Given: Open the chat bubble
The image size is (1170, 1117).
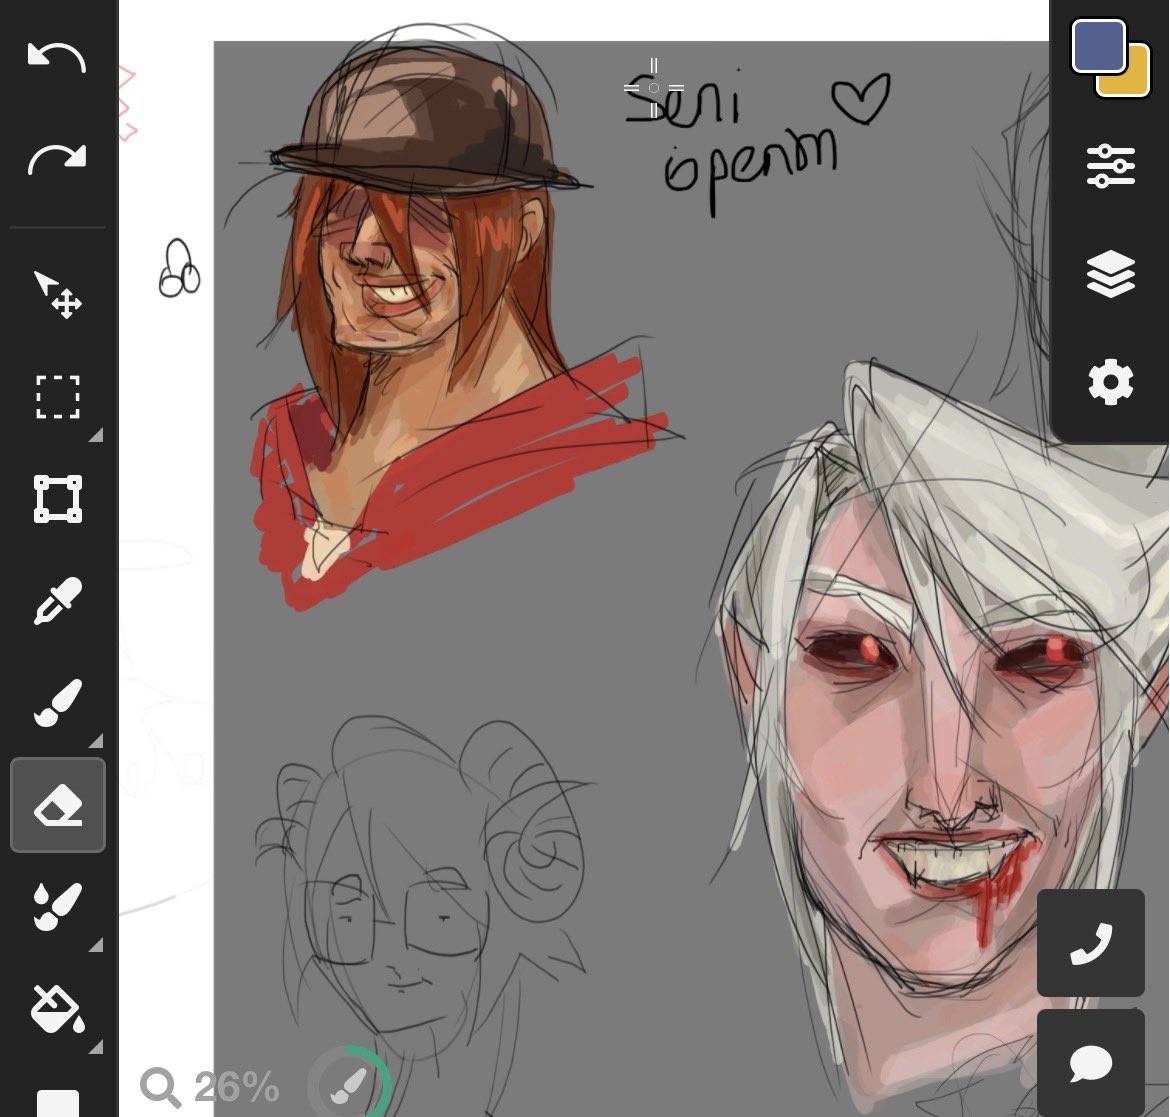Looking at the screenshot, I should 1091,1063.
